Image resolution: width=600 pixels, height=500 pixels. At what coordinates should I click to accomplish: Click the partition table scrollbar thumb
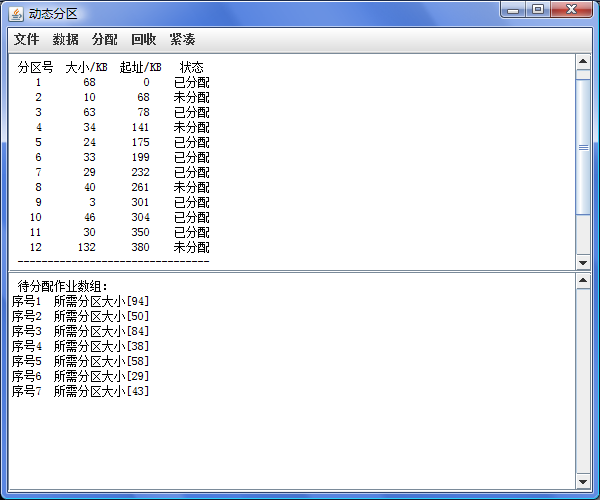pos(583,146)
